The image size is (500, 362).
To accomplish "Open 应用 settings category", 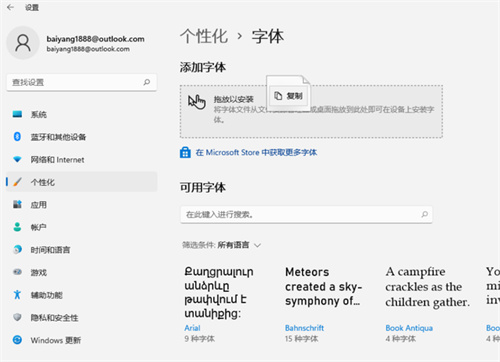I will (x=82, y=204).
